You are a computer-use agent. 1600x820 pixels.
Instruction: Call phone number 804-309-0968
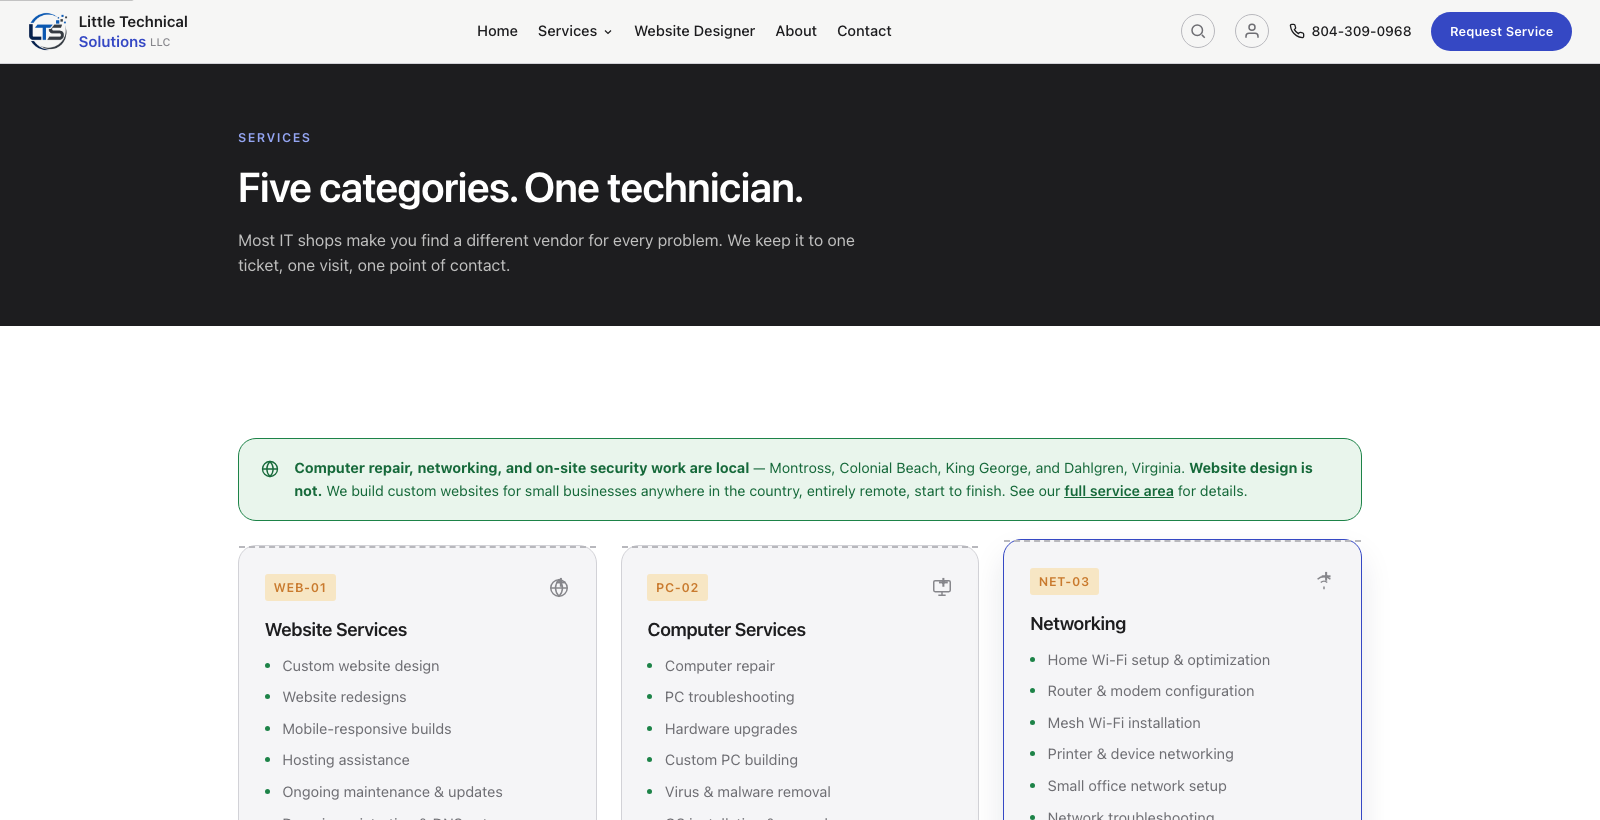(x=1361, y=31)
